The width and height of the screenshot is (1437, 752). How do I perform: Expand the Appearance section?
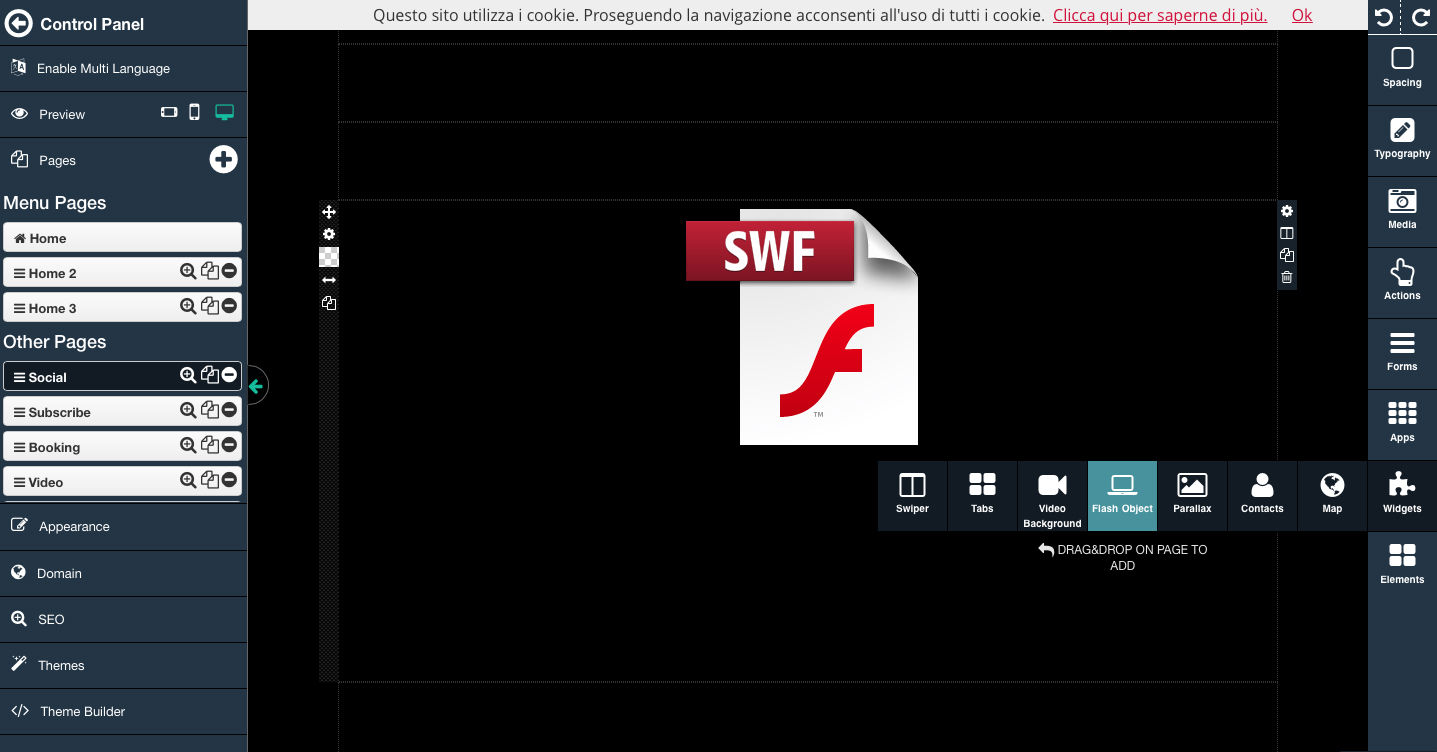(123, 526)
